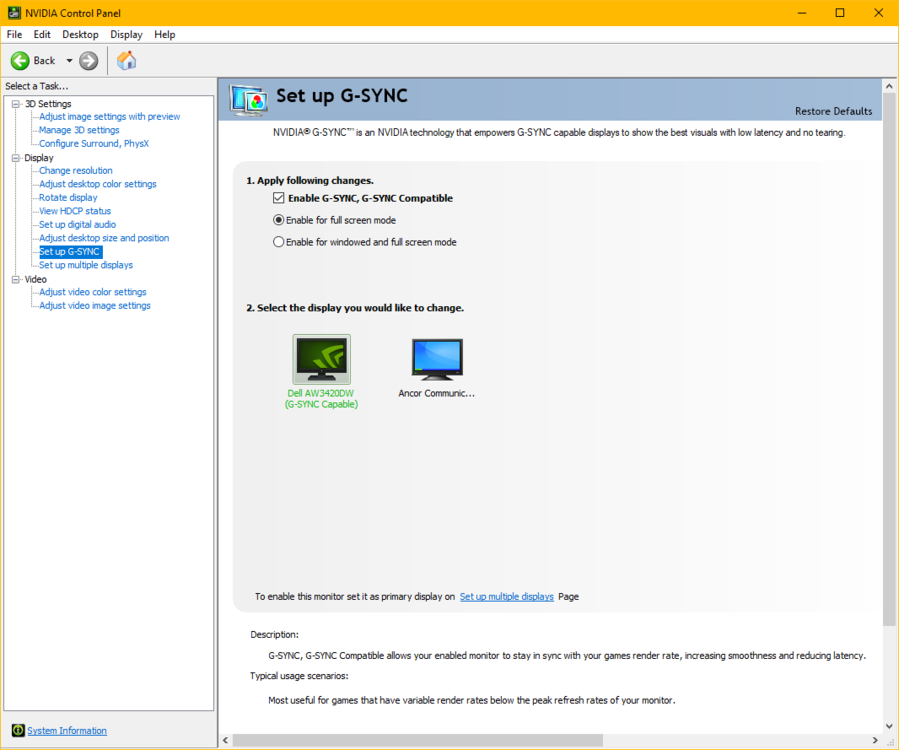
Task: Click the 'Typical usage scenarios:' label
Action: click(x=299, y=676)
